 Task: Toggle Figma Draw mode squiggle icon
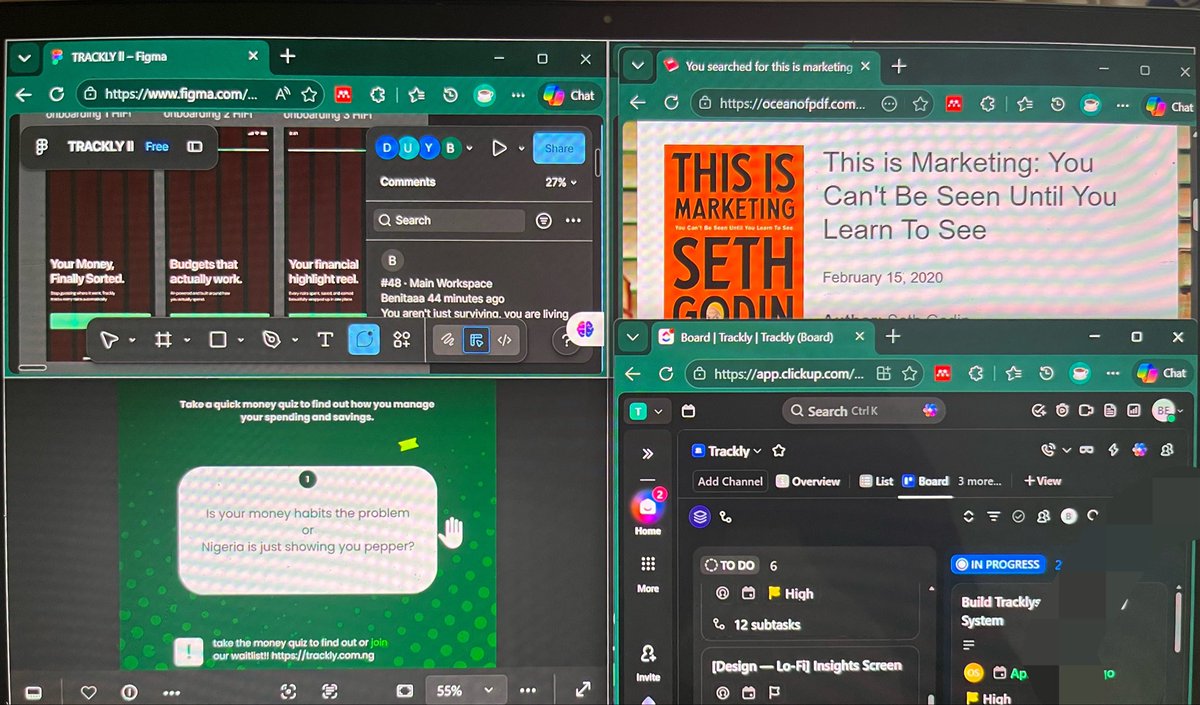click(x=449, y=340)
